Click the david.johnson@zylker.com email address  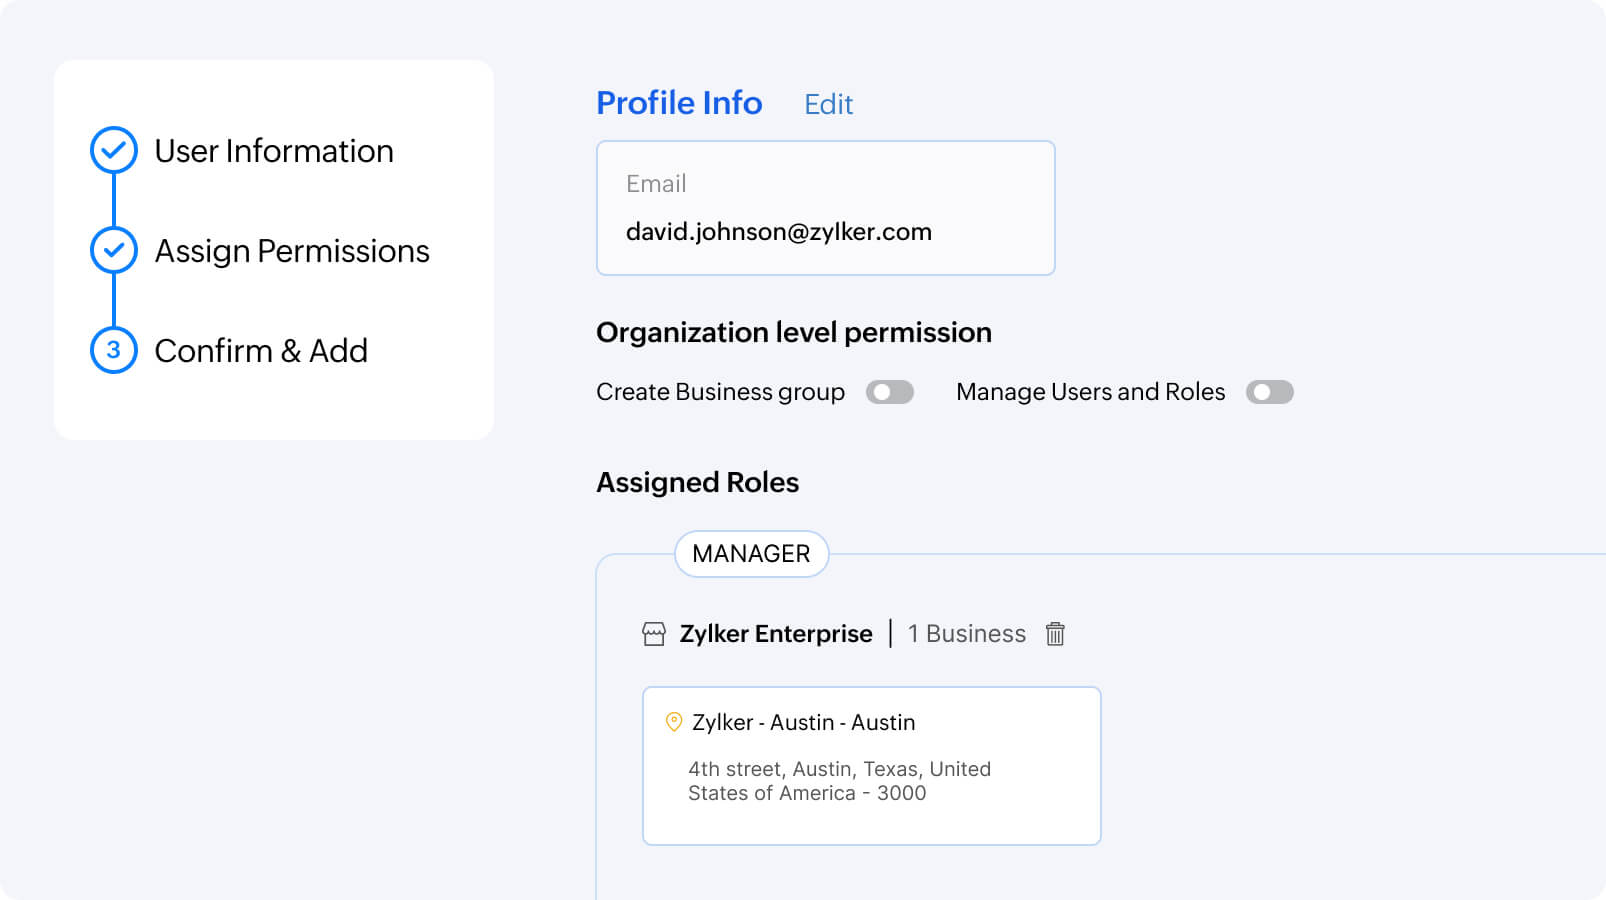click(779, 232)
